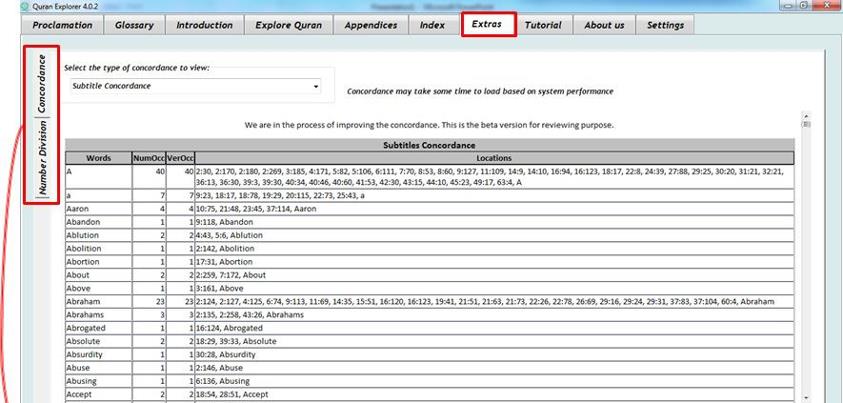The width and height of the screenshot is (843, 403).
Task: Click the beta version notice text
Action: click(429, 125)
